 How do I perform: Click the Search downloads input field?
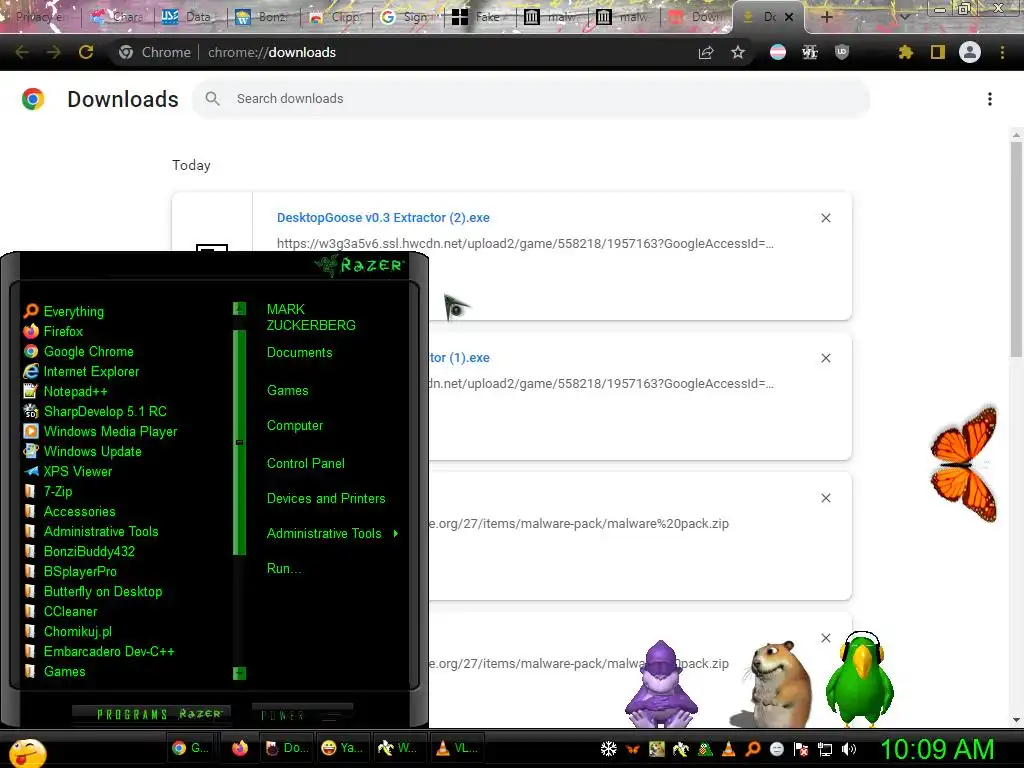coord(531,99)
